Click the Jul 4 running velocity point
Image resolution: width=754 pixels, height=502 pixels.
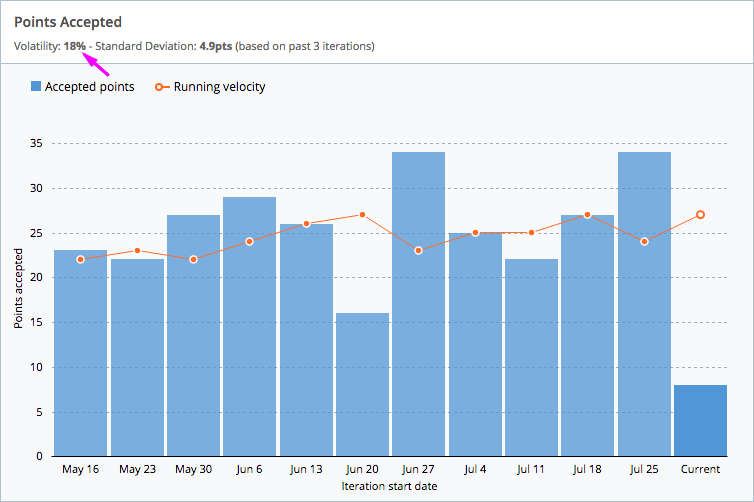point(476,233)
